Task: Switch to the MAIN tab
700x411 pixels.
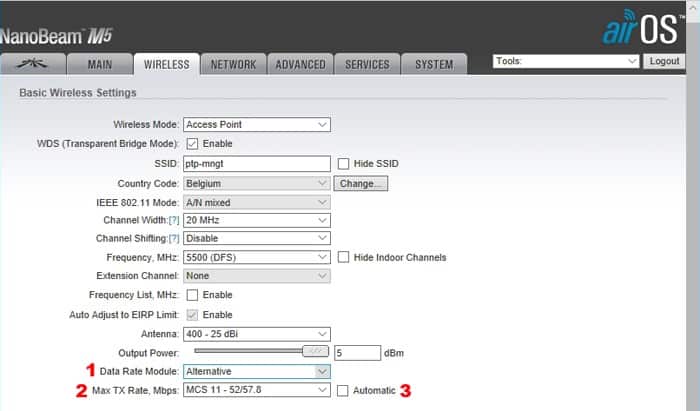Action: tap(100, 64)
